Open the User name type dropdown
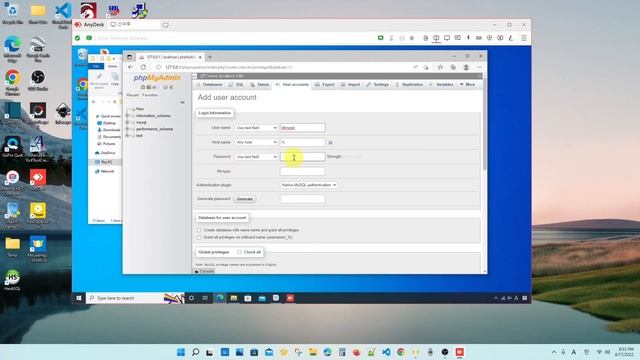640x360 pixels. tap(256, 128)
